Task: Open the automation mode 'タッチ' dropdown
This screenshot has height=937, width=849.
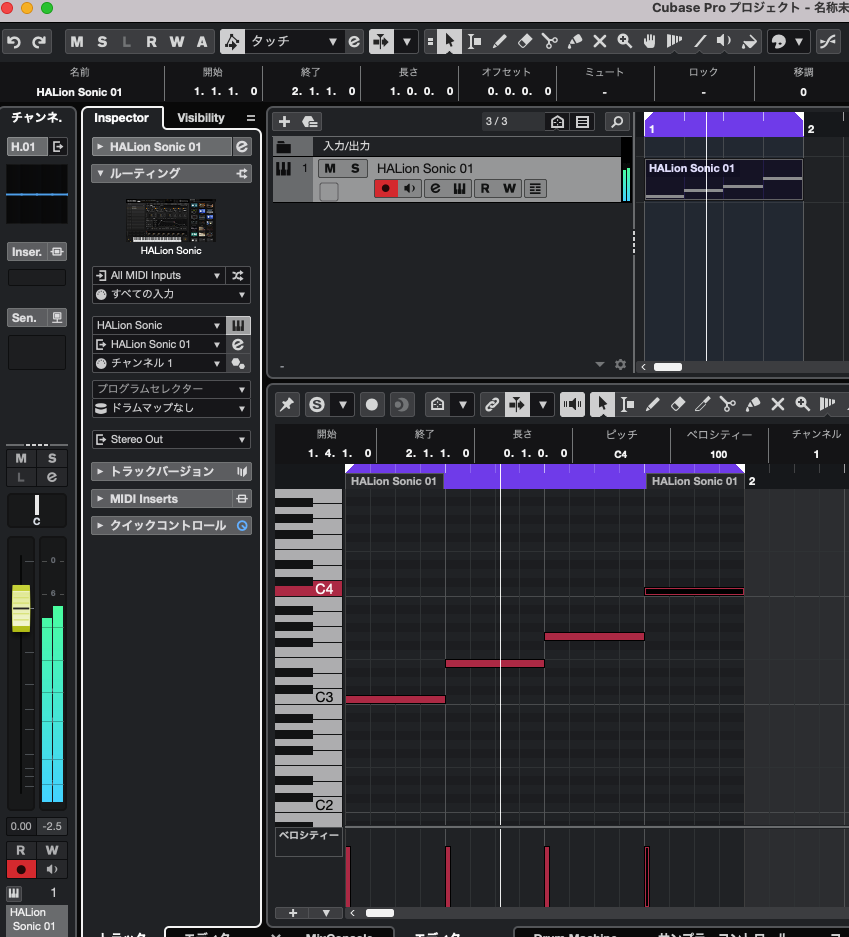Action: pos(293,41)
